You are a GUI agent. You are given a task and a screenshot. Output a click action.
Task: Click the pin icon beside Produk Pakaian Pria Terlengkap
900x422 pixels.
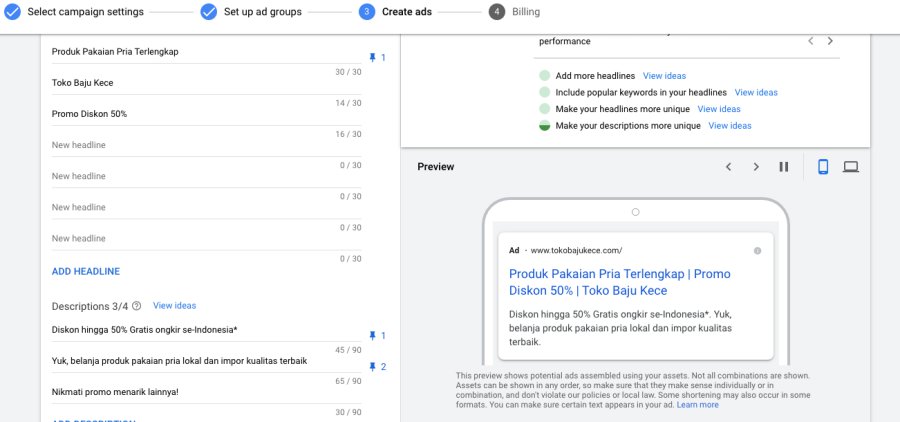tap(373, 57)
